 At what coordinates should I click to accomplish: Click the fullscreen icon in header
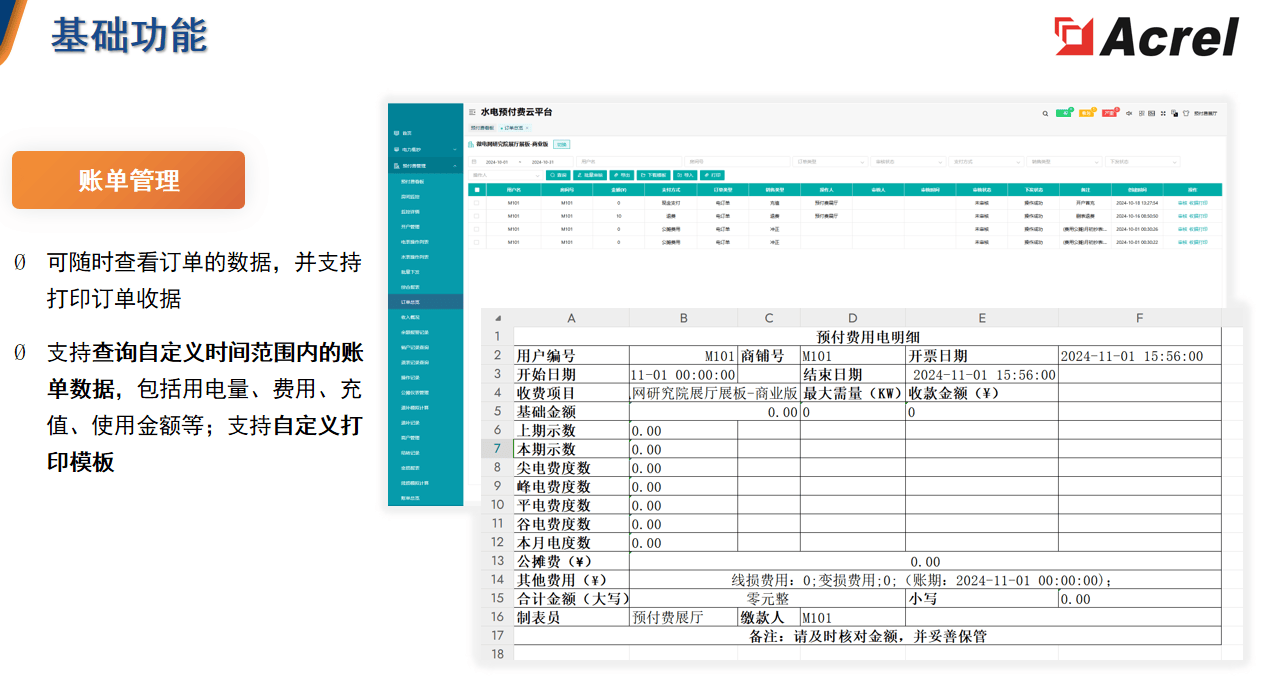(1162, 113)
